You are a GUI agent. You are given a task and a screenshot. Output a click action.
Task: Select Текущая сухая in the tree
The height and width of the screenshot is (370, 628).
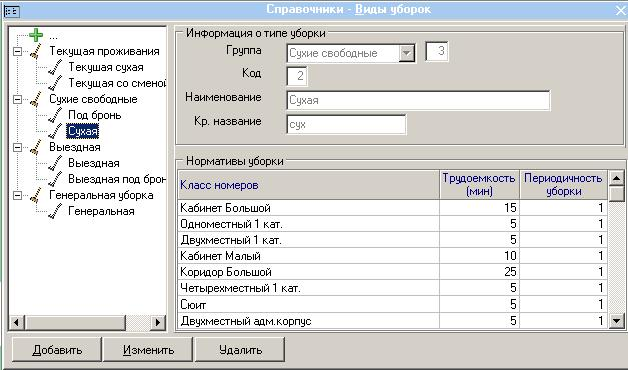tap(106, 67)
